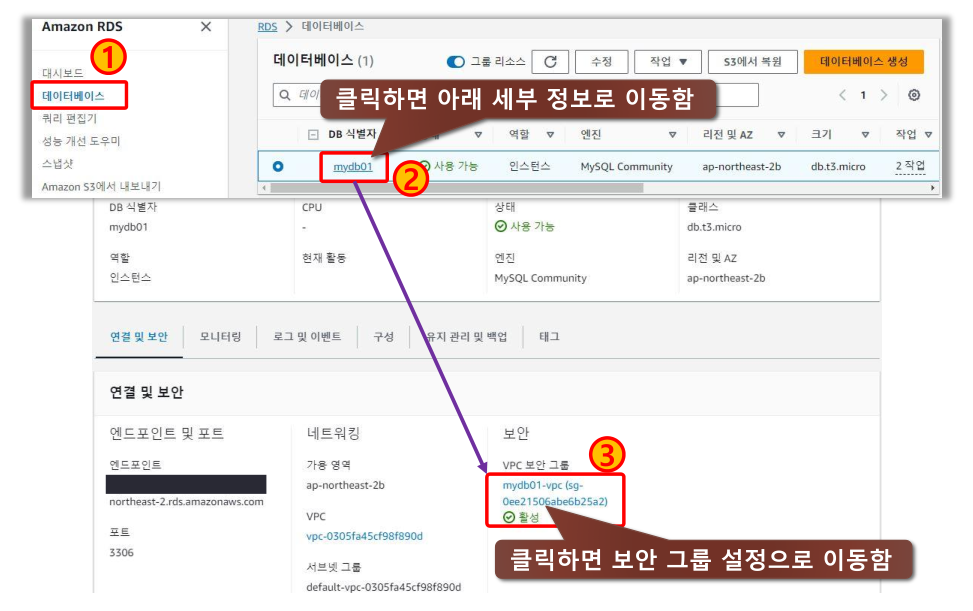Click db.t3.micro under 클래스
This screenshot has height=611, width=973.
click(714, 227)
